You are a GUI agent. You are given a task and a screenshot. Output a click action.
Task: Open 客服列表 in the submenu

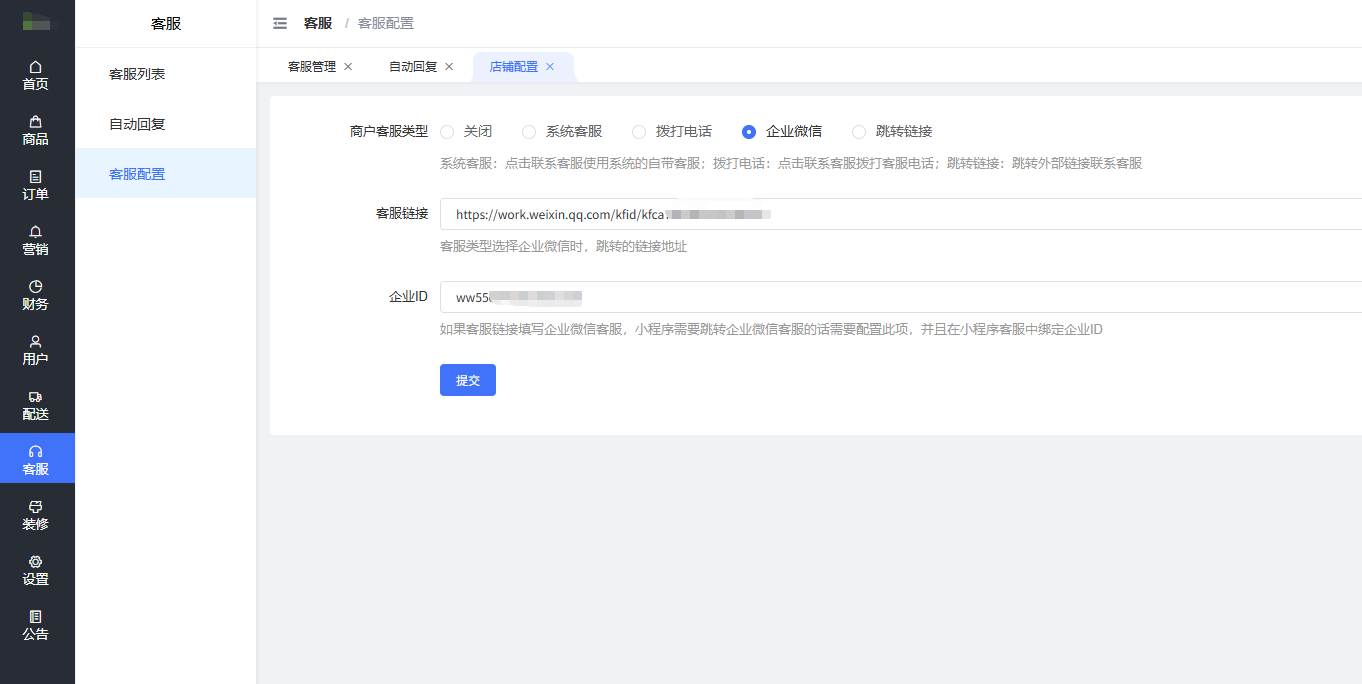[137, 74]
